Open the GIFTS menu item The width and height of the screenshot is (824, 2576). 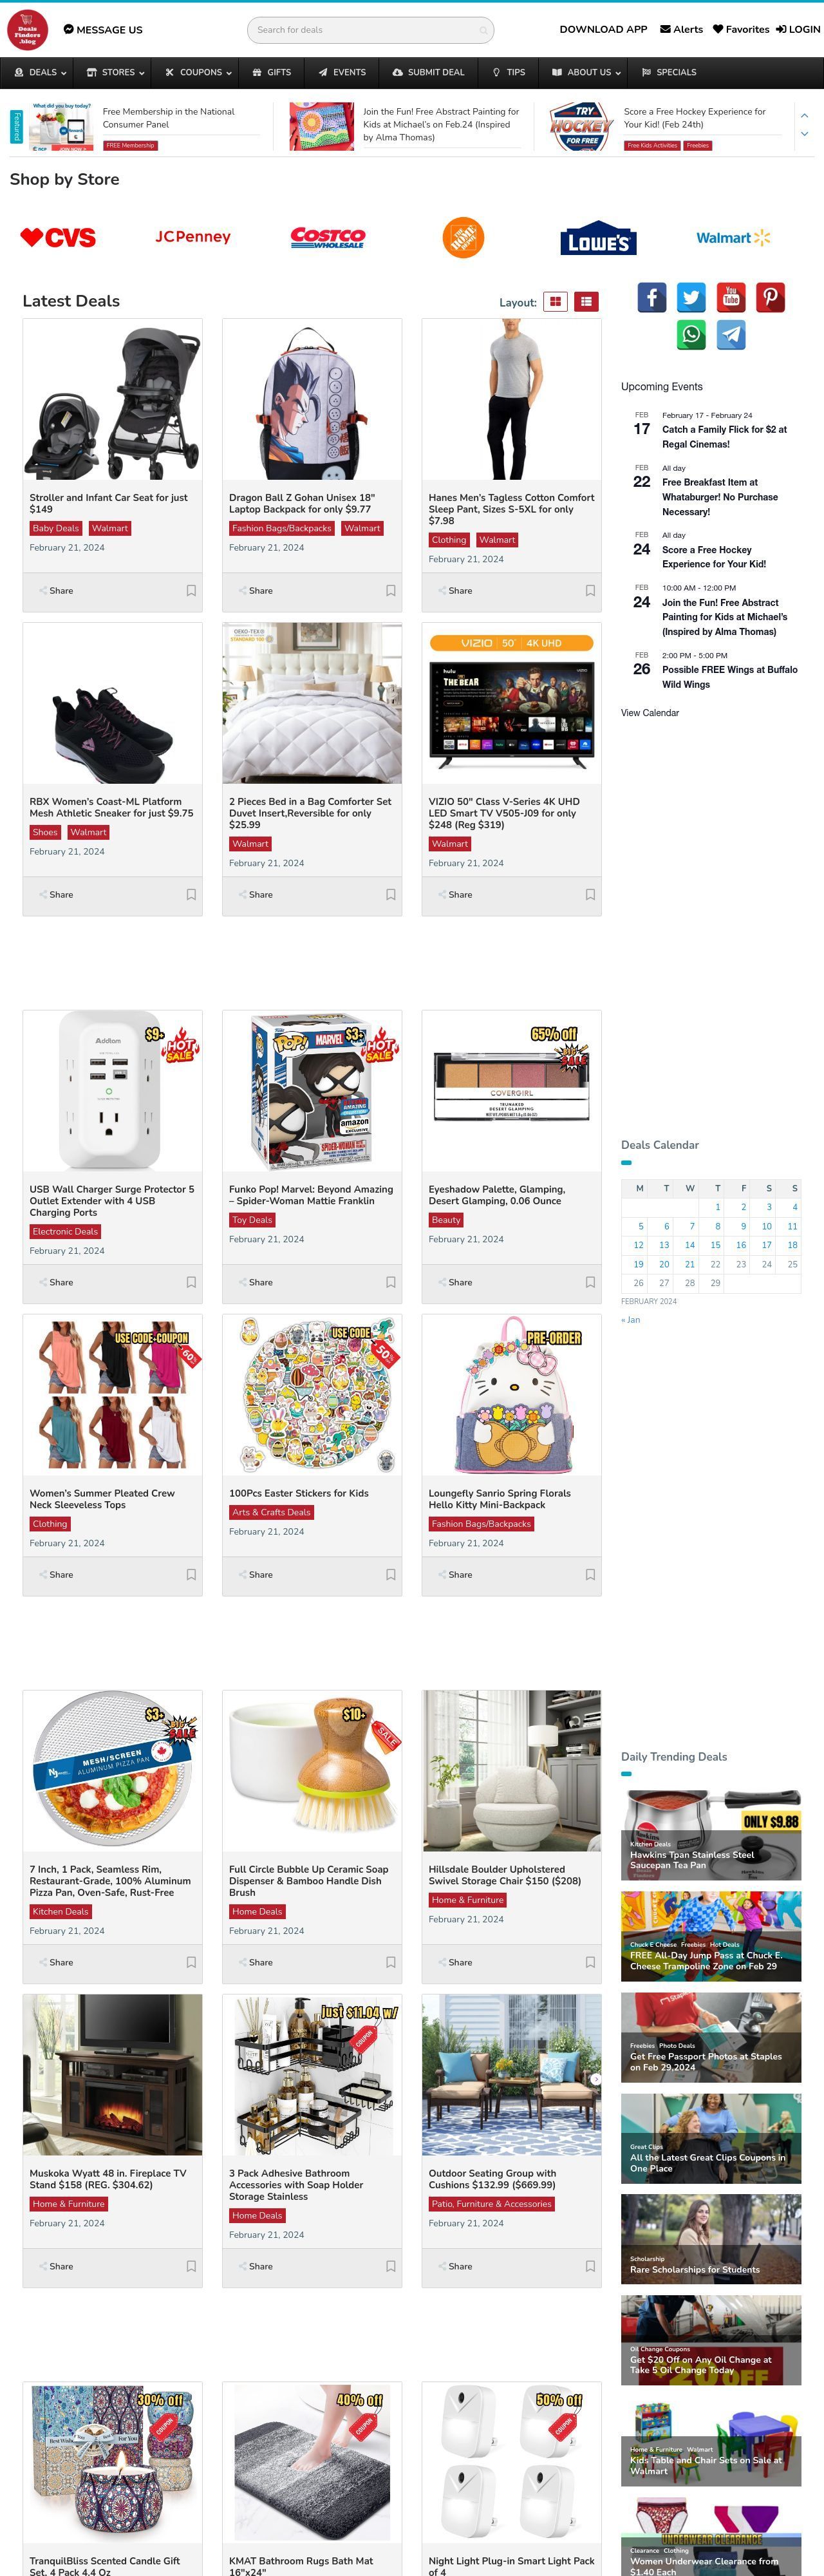point(272,72)
